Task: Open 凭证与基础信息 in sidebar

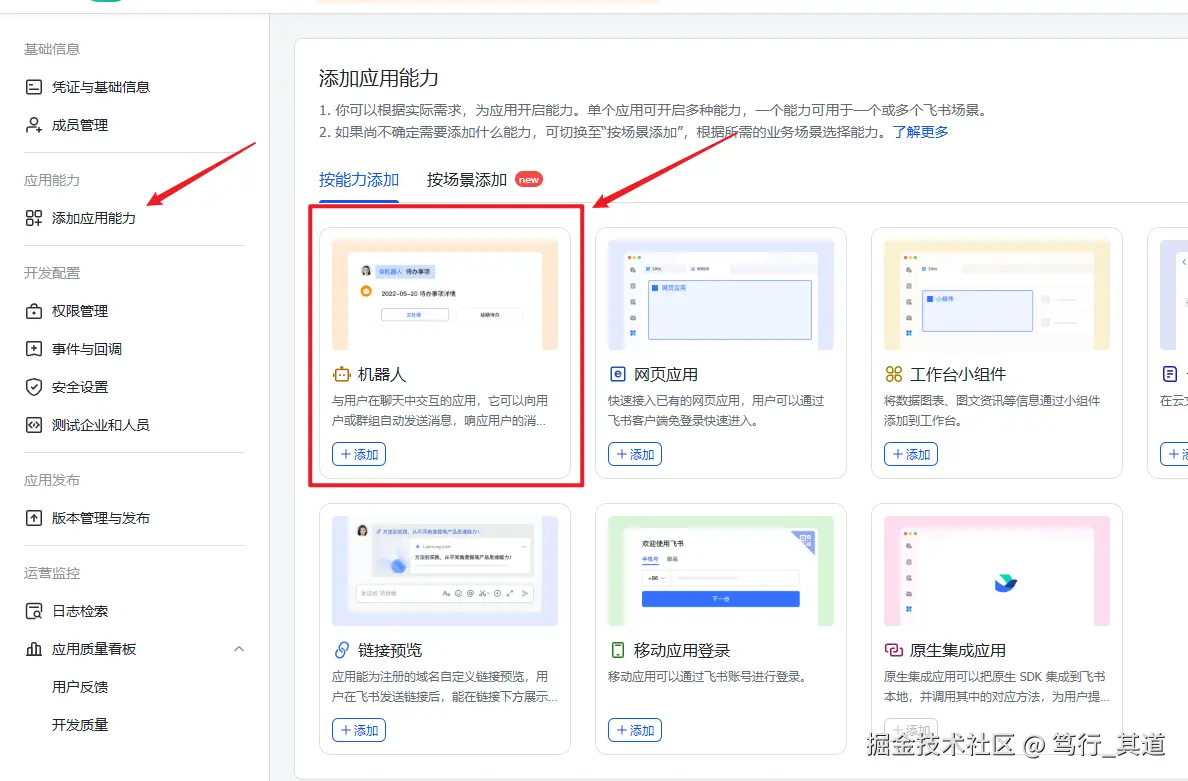Action: [101, 87]
